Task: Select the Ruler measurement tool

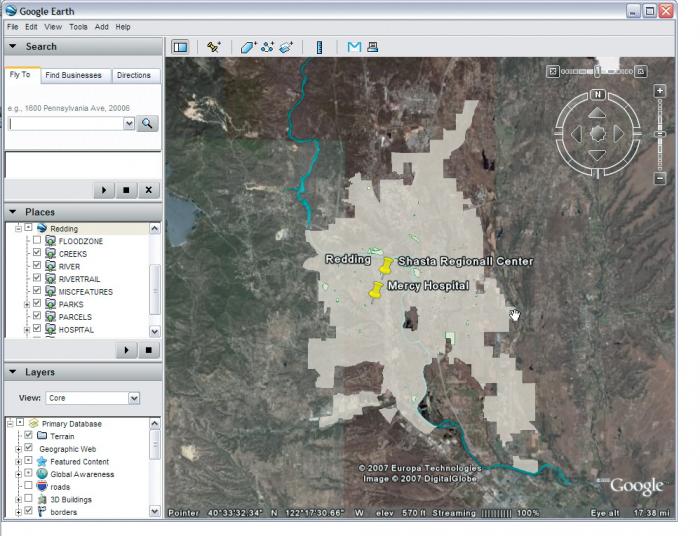Action: point(319,47)
